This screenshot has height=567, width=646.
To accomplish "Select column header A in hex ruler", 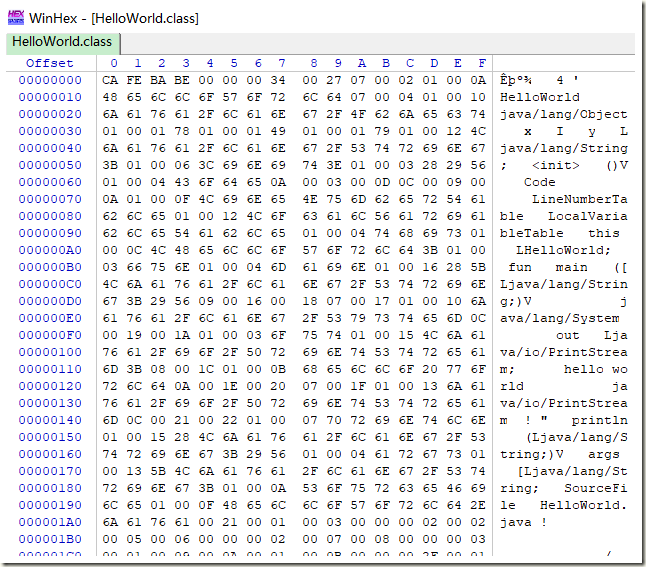I will [362, 63].
